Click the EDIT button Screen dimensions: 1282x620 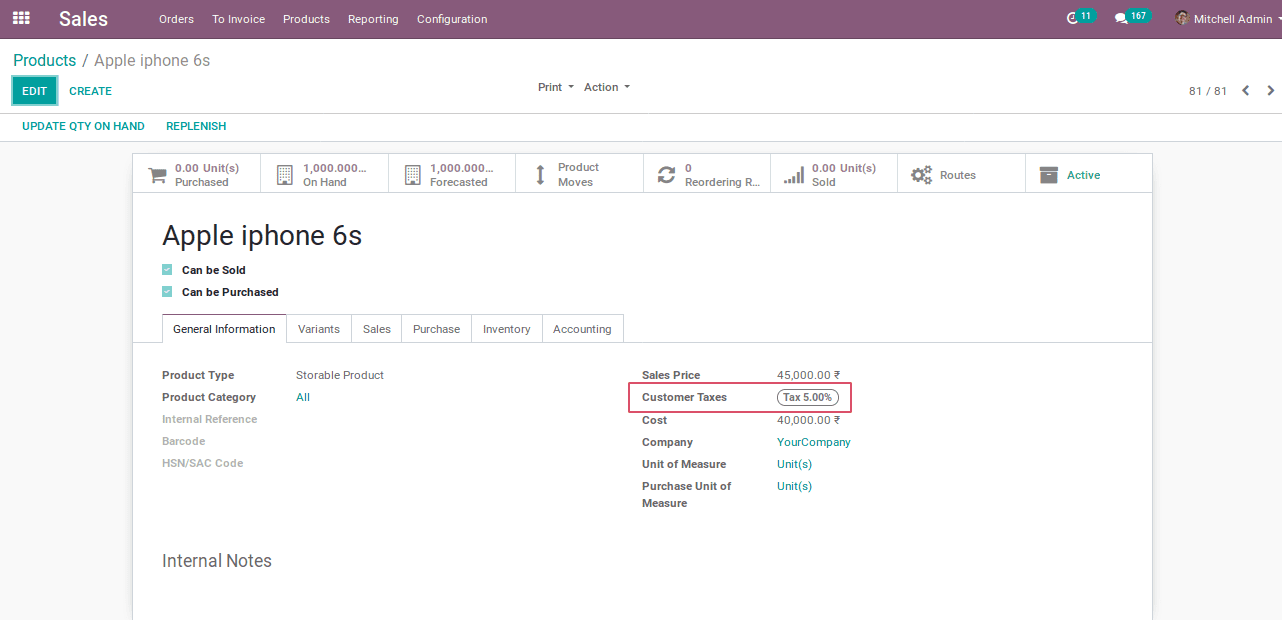[35, 91]
